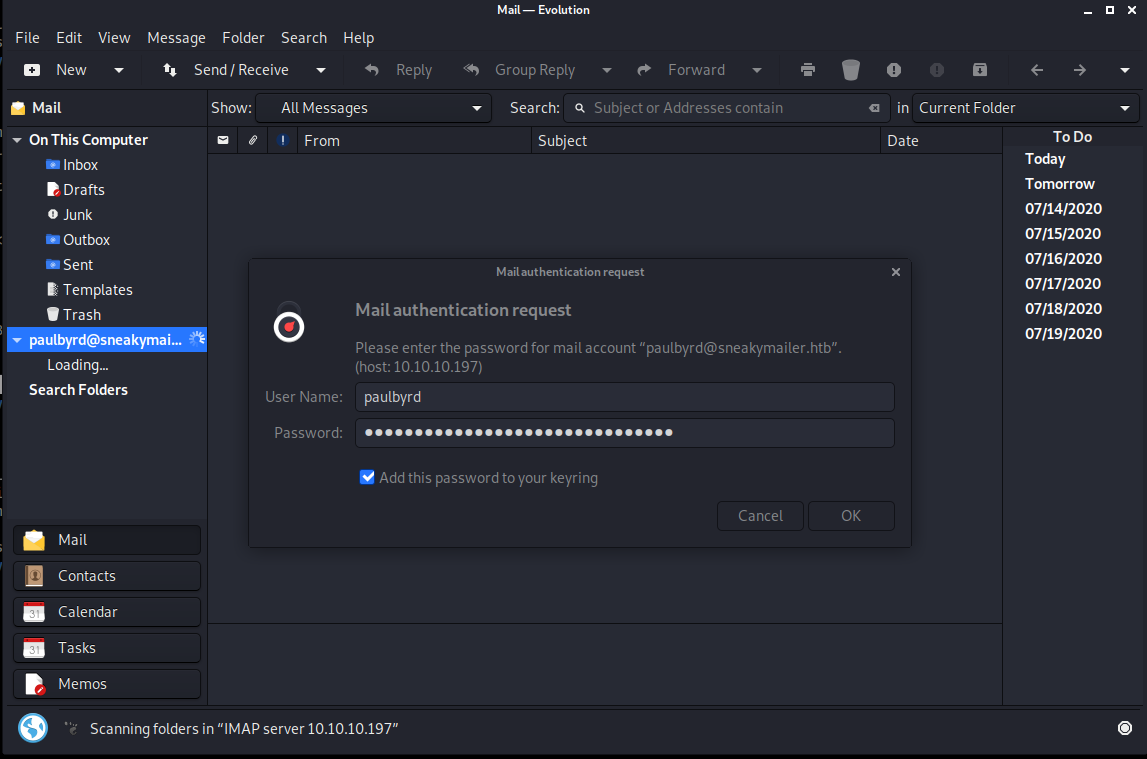Open the Edit menu
The height and width of the screenshot is (759, 1147).
point(69,37)
